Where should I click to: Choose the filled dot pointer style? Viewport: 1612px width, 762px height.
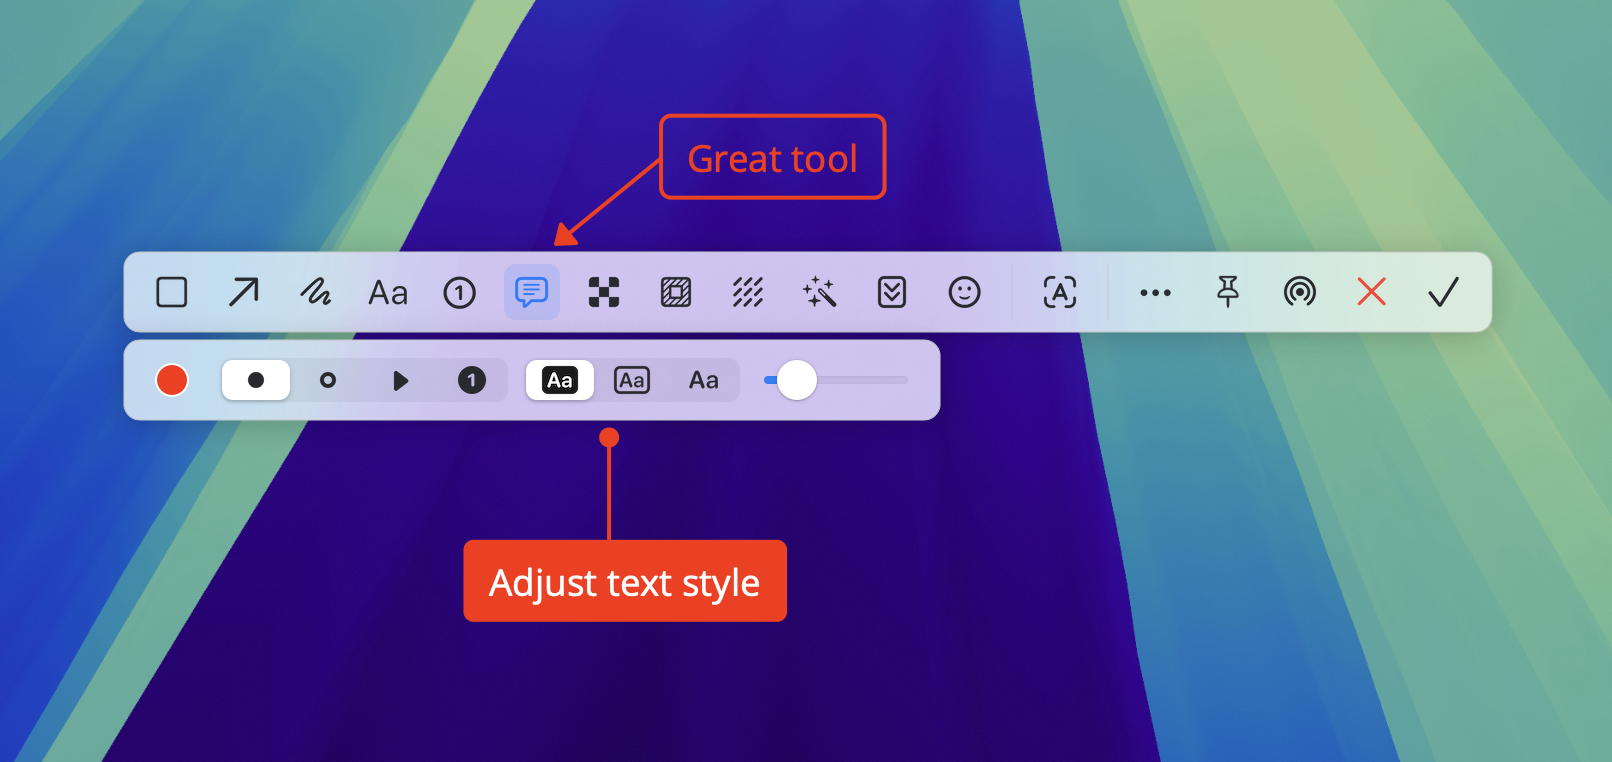(256, 380)
